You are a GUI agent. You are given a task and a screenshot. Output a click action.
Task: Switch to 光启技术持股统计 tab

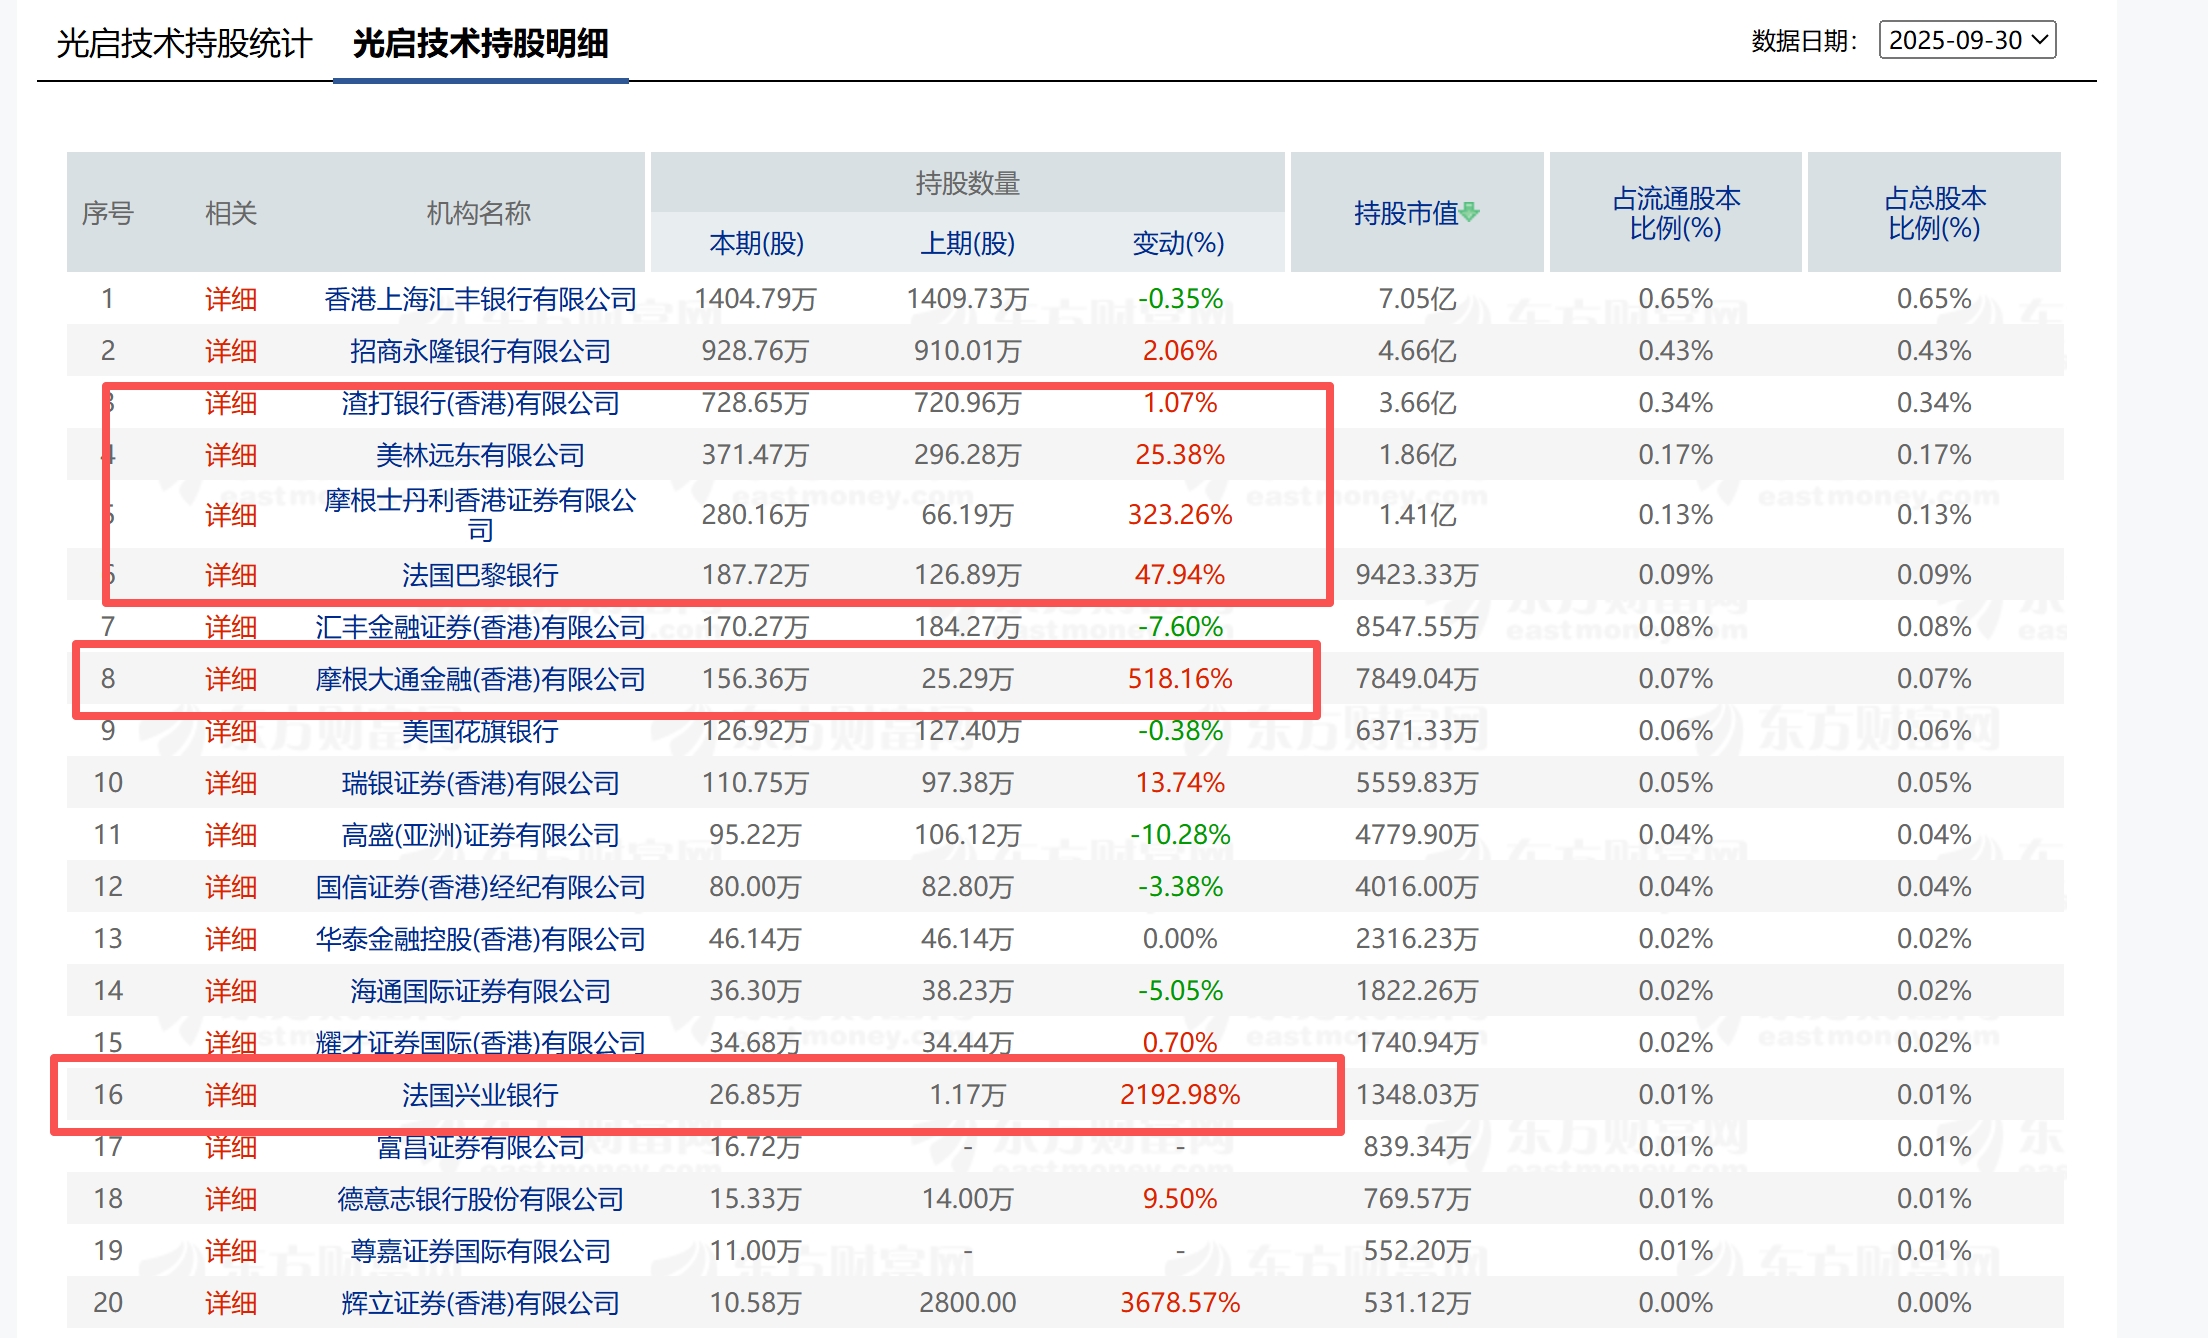[x=184, y=44]
